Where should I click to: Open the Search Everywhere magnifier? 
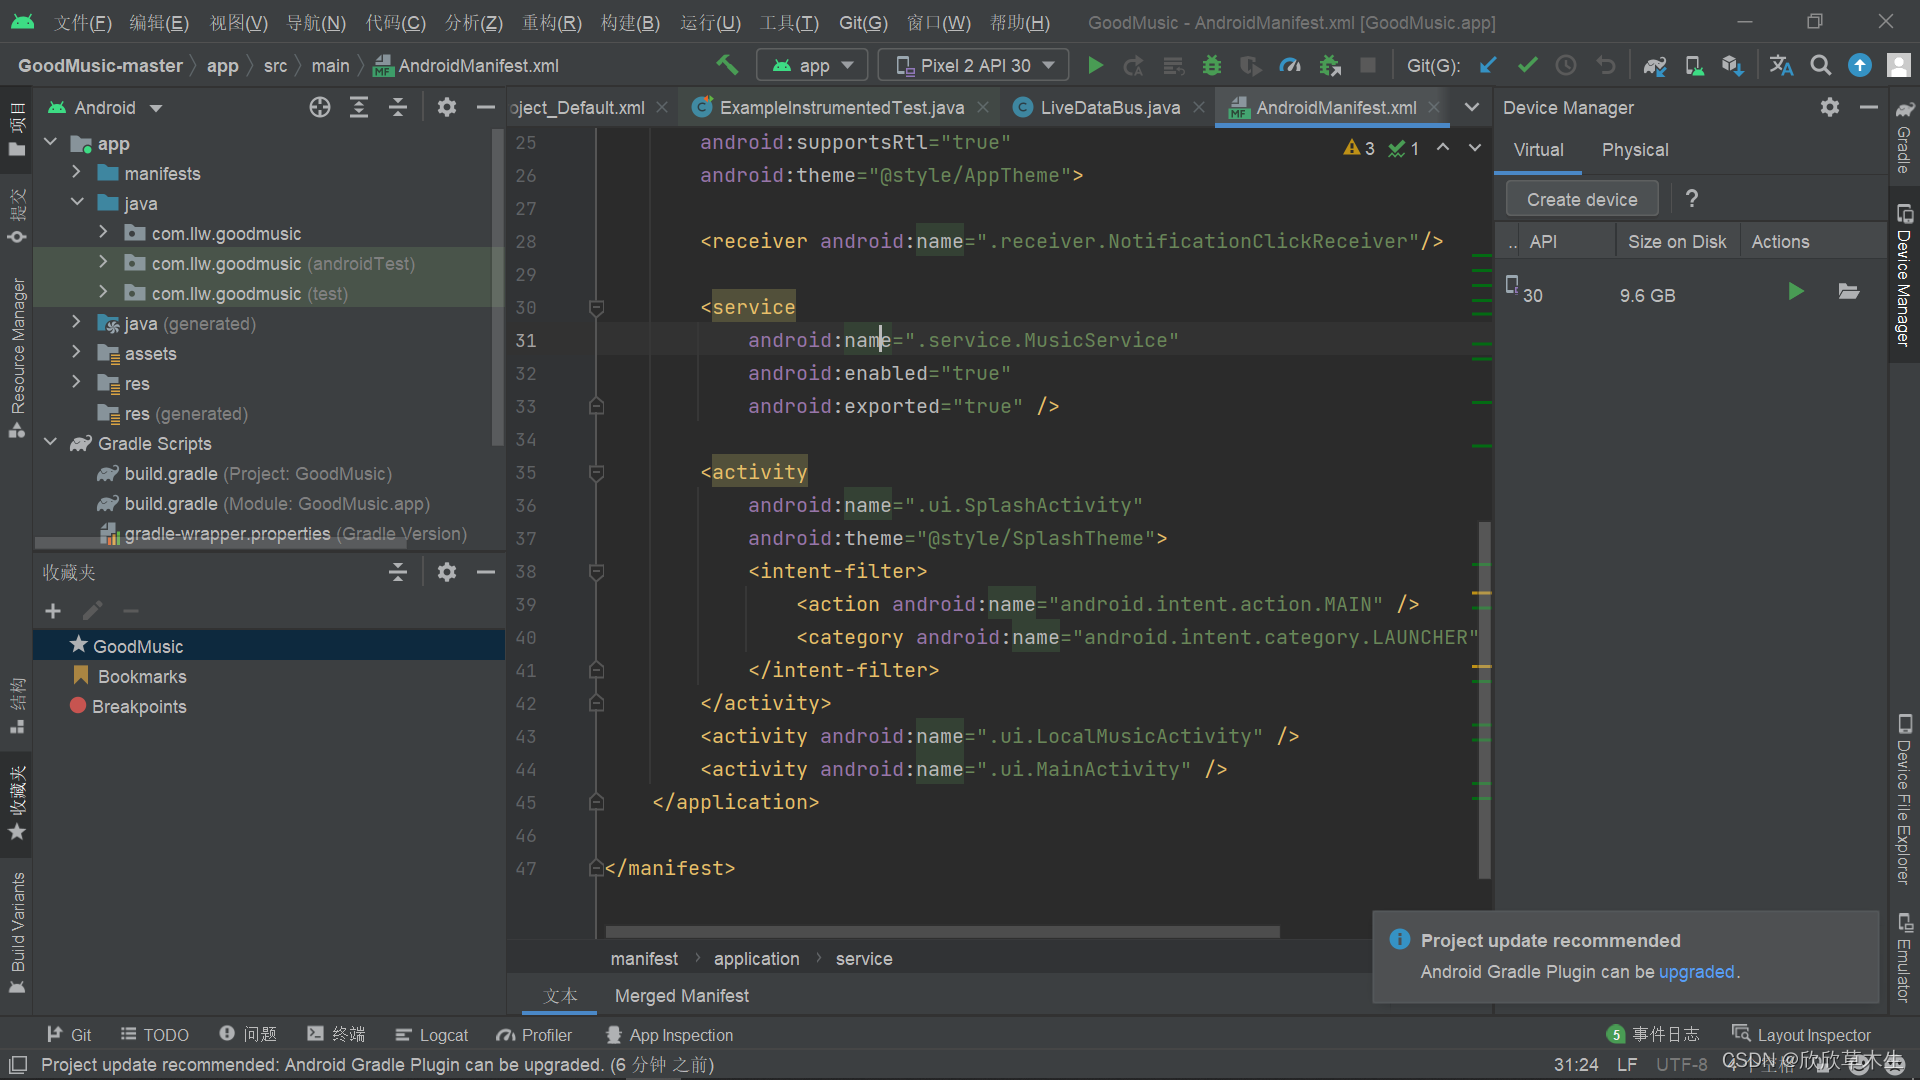[1821, 66]
